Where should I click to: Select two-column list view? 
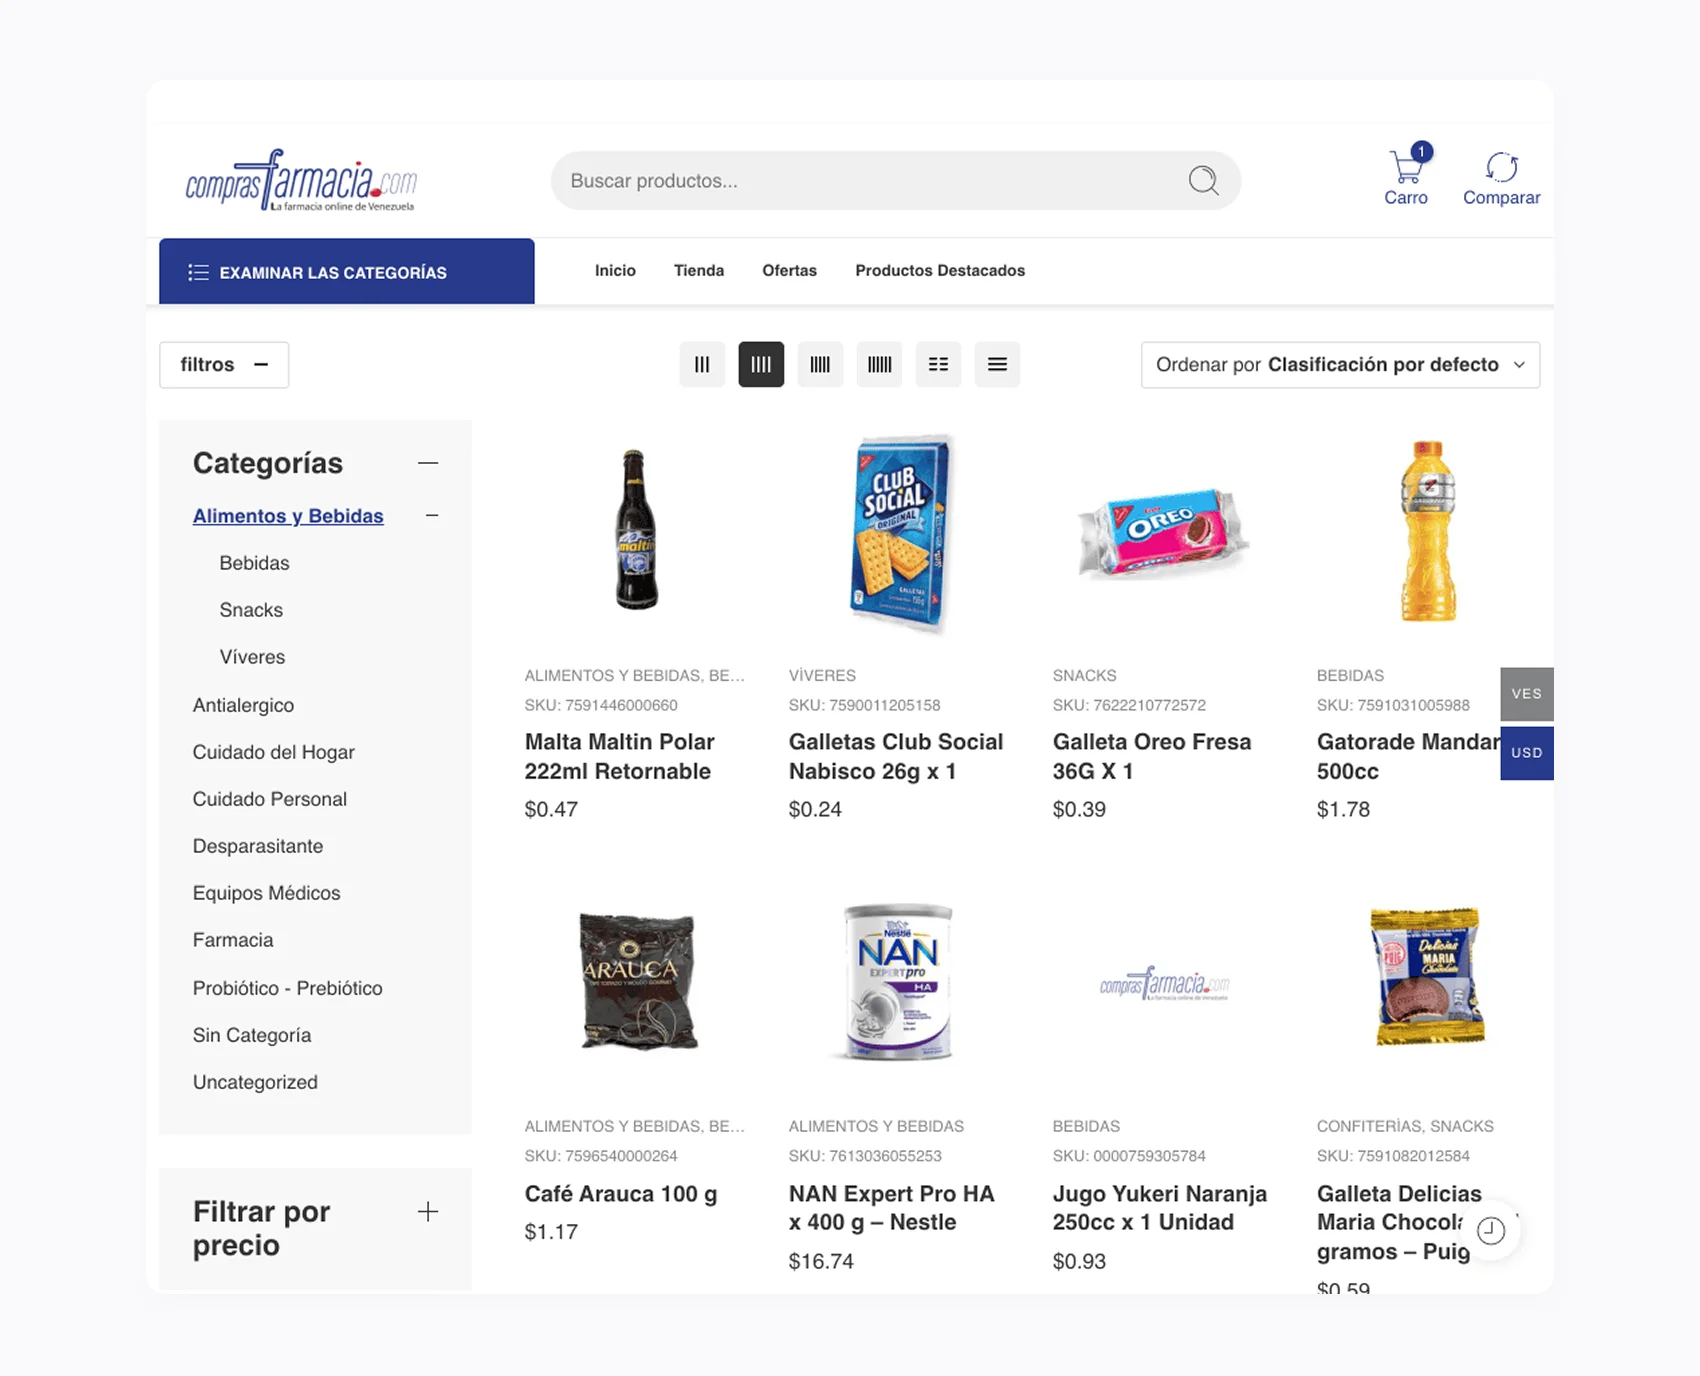[938, 364]
